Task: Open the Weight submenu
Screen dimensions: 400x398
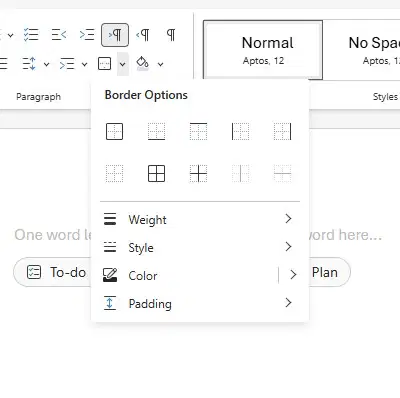Action: (x=200, y=219)
